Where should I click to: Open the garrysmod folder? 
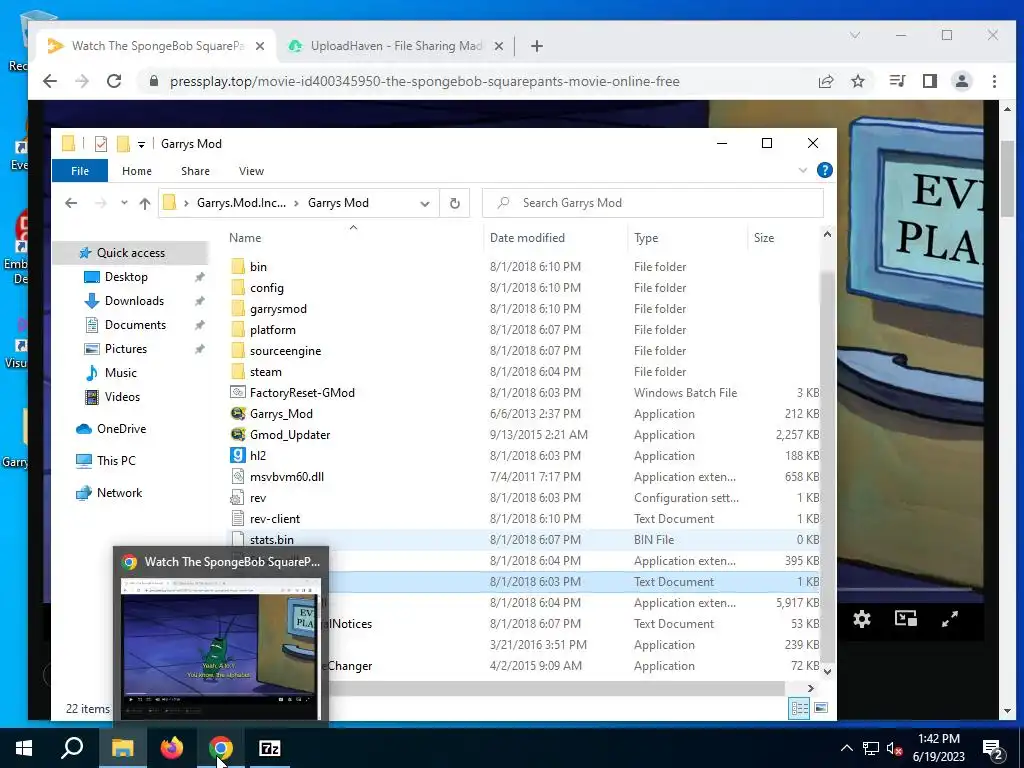278,308
